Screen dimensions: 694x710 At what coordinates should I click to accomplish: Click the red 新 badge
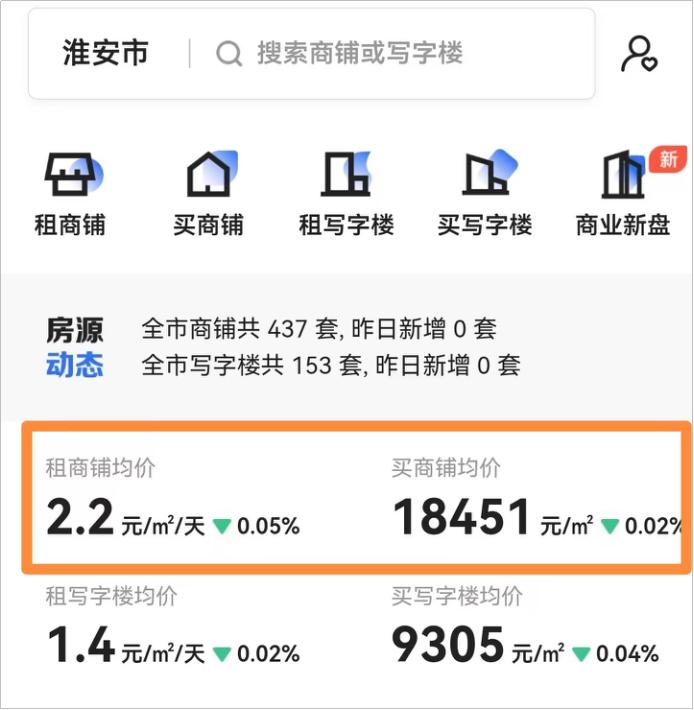668,159
